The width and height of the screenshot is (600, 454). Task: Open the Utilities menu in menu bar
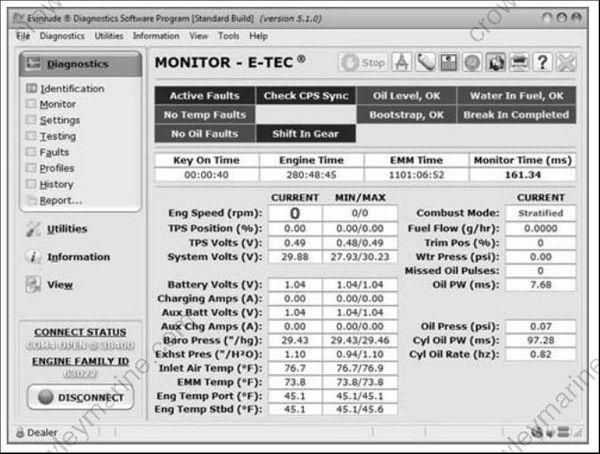(109, 36)
